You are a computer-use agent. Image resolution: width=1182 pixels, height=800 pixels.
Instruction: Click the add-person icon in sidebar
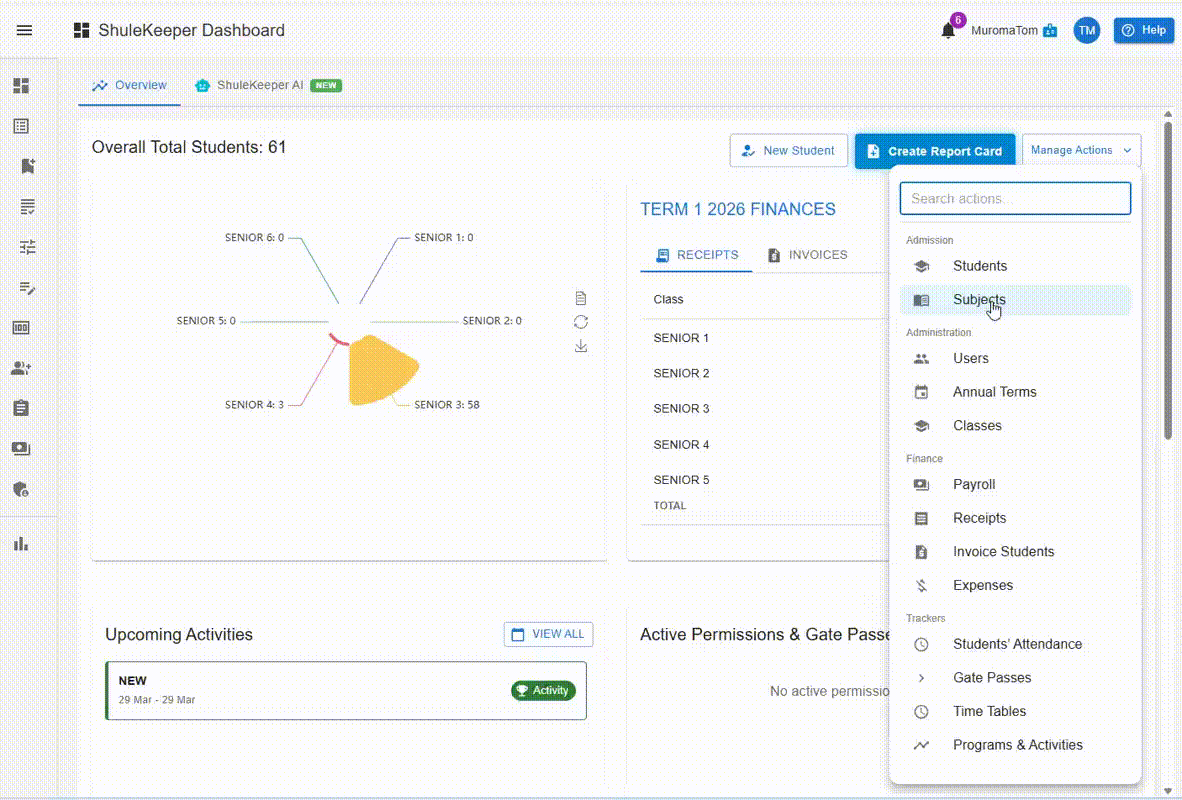click(x=21, y=368)
